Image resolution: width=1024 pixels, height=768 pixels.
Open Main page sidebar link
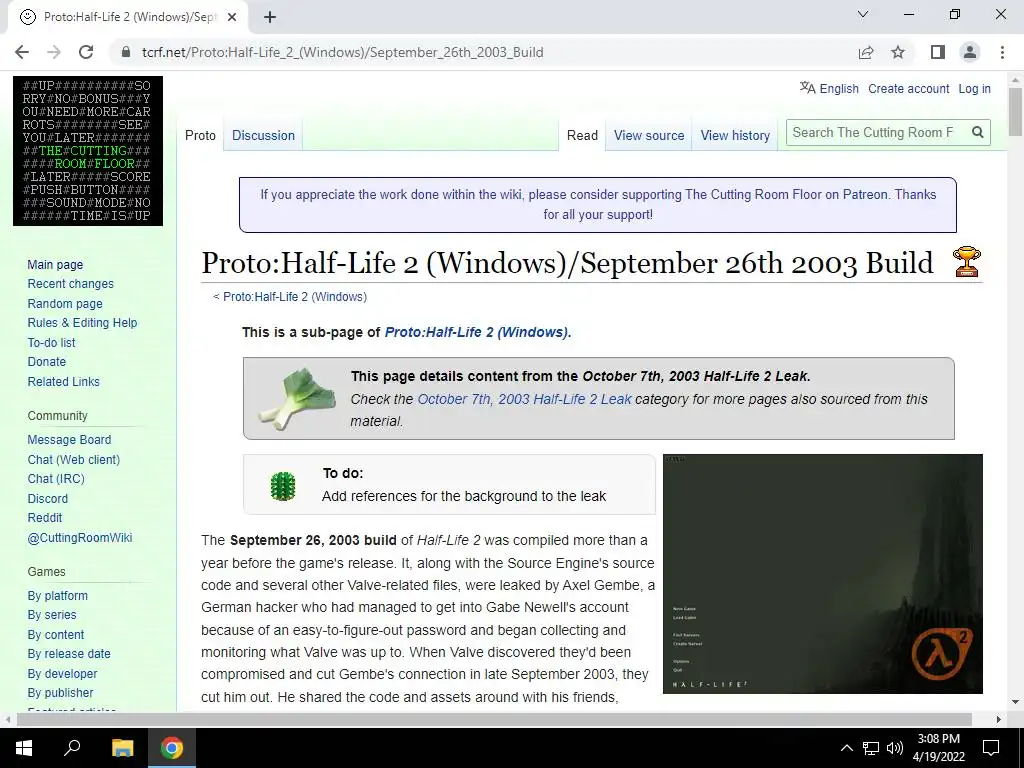pos(55,264)
